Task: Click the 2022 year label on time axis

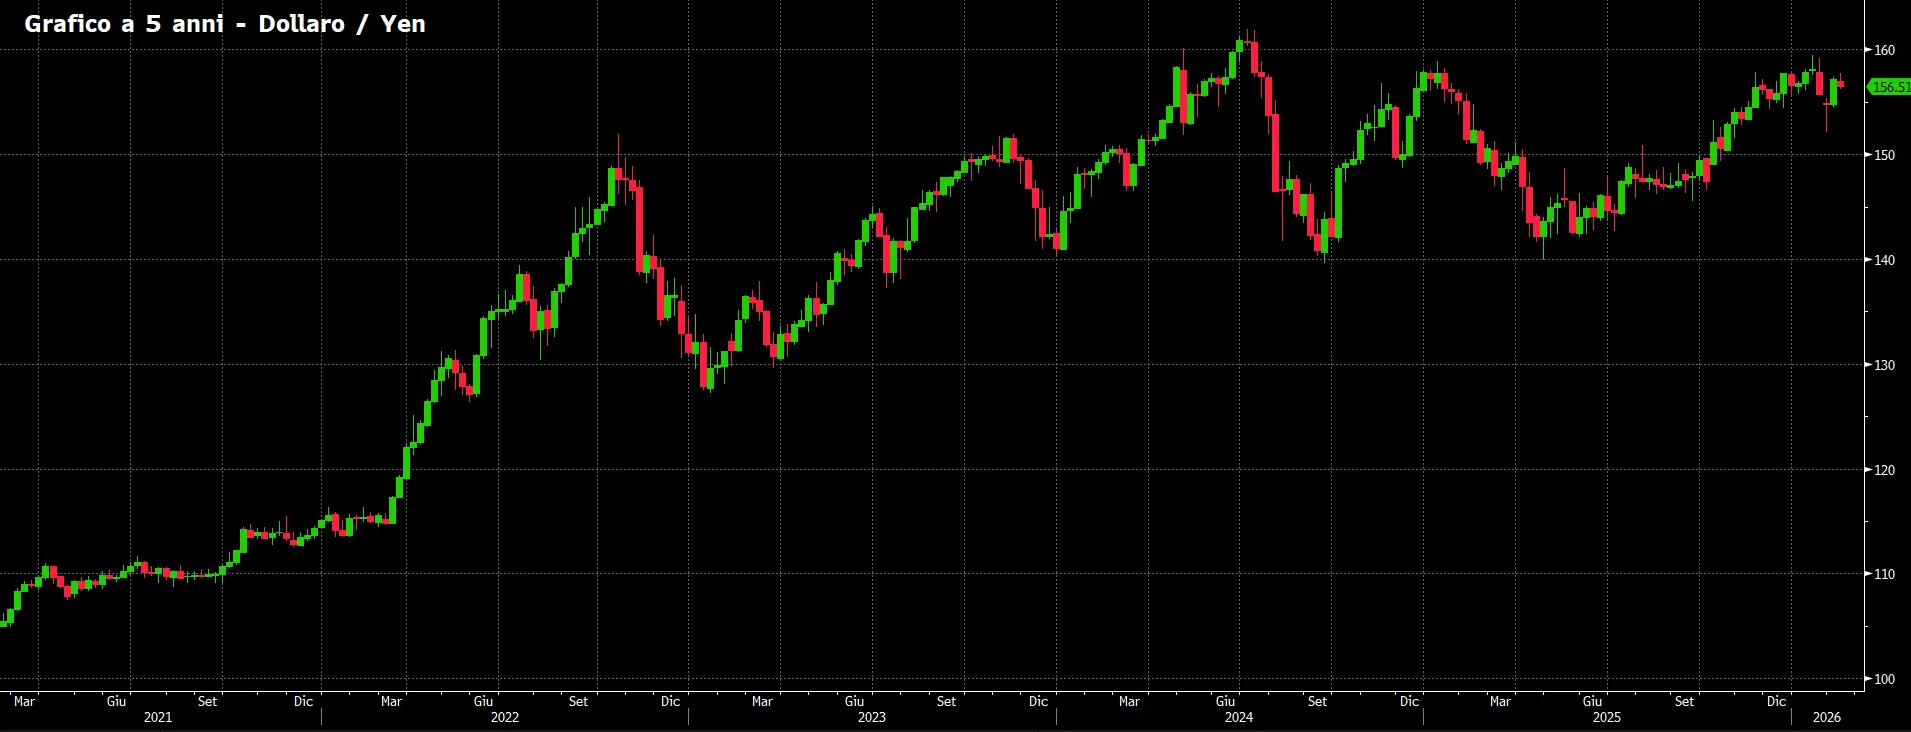Action: pos(505,717)
